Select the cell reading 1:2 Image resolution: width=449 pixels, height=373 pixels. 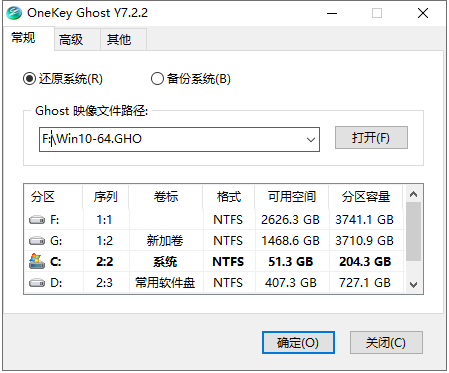104,241
